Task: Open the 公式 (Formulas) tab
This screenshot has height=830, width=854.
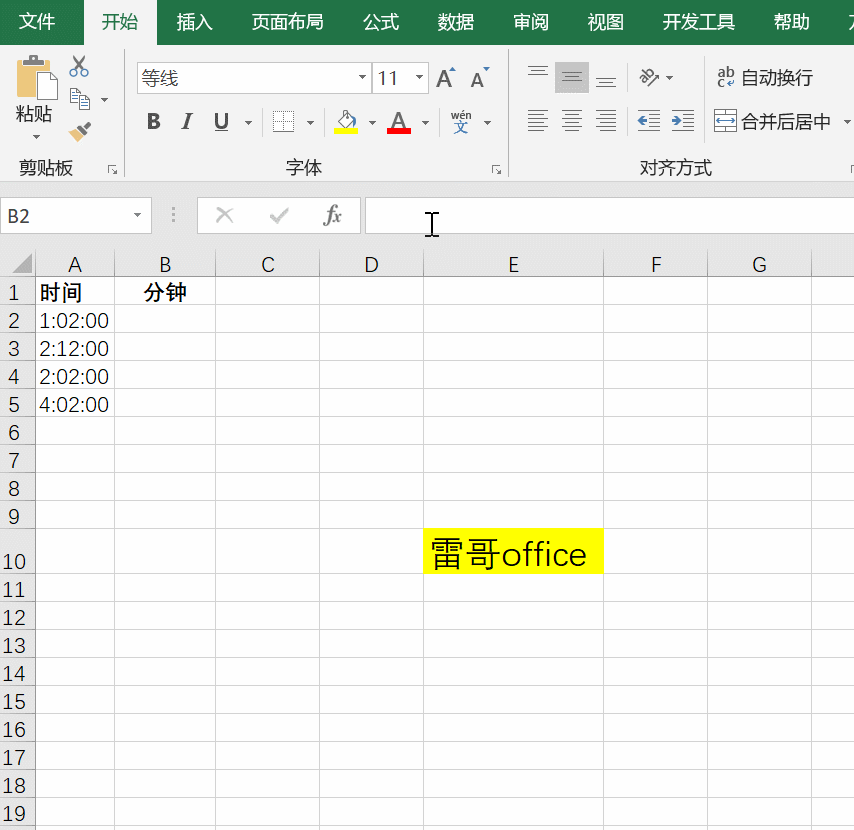Action: point(381,22)
